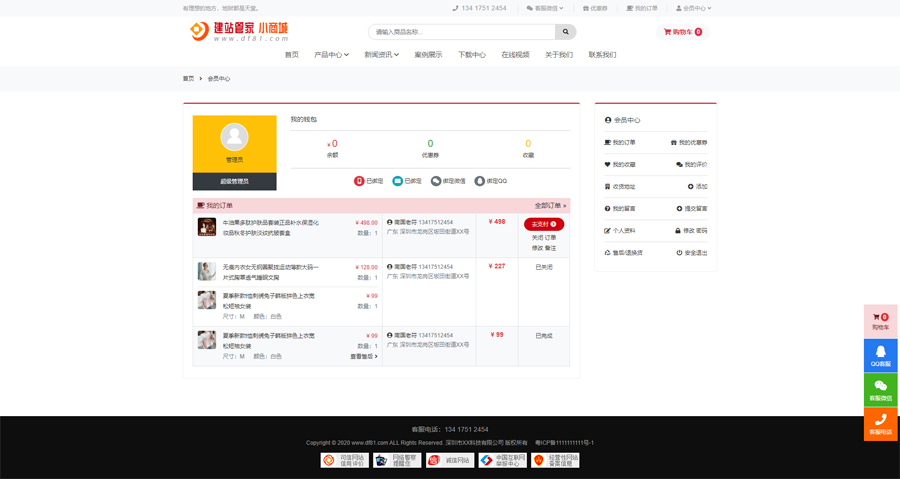Click the orange 客服电话 floating button

tap(880, 423)
